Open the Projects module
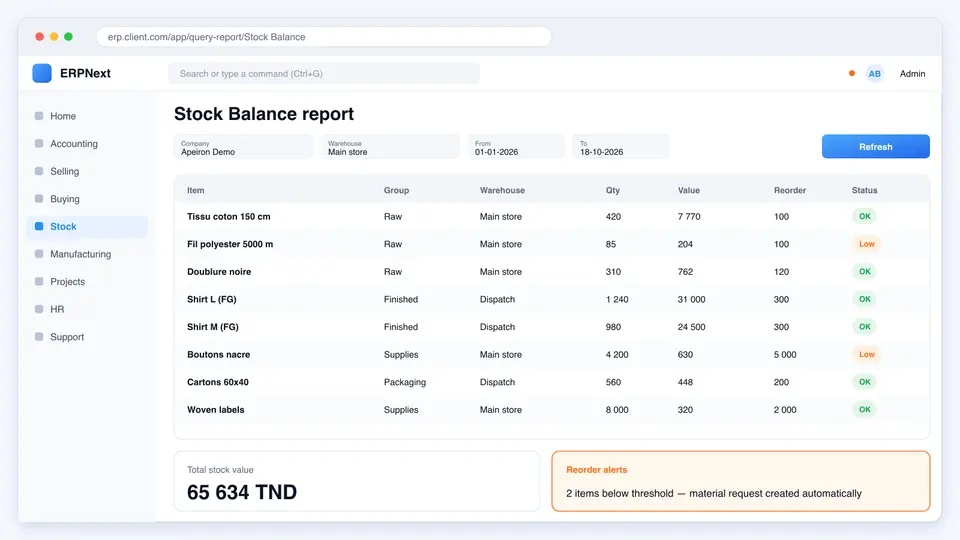Screen dimensions: 960x540 67,282
